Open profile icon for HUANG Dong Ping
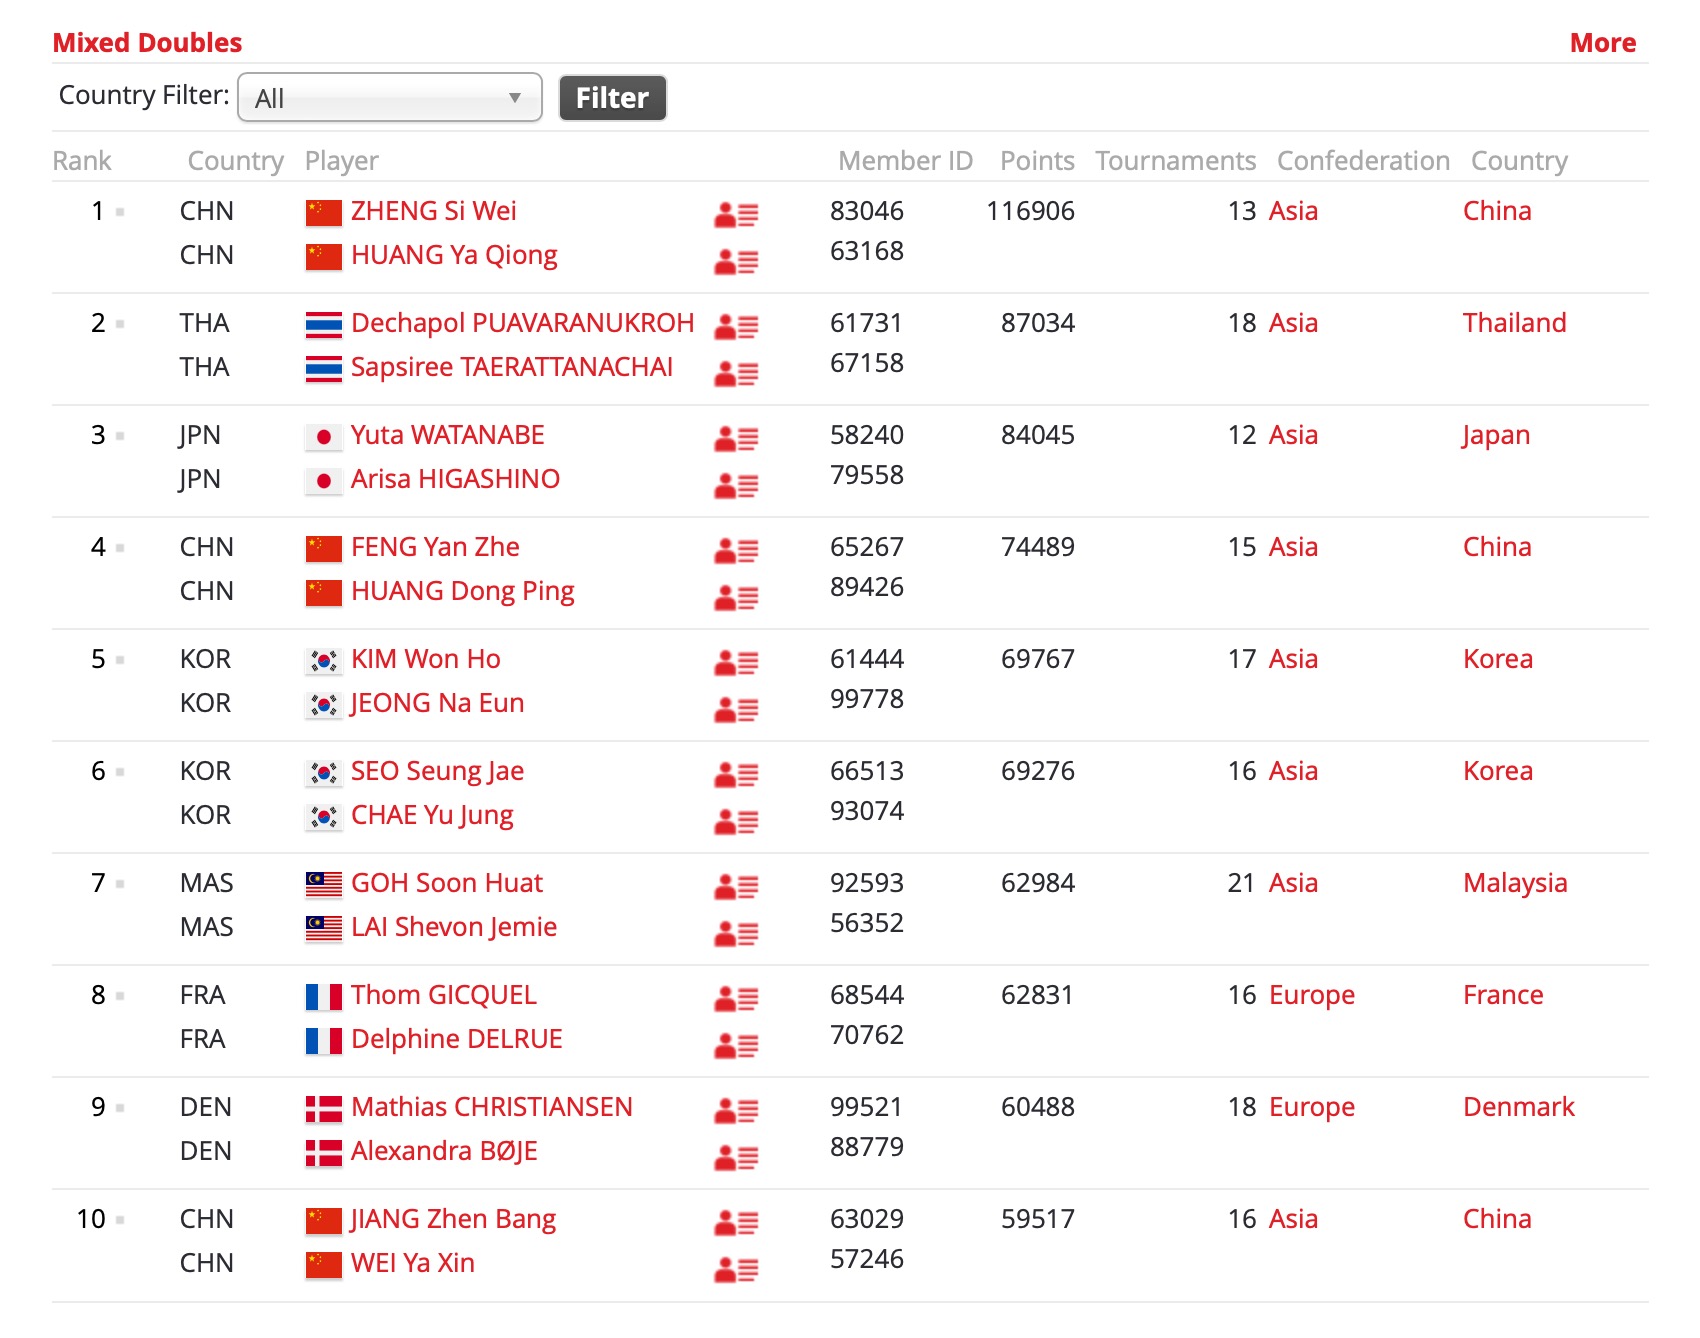 point(736,598)
